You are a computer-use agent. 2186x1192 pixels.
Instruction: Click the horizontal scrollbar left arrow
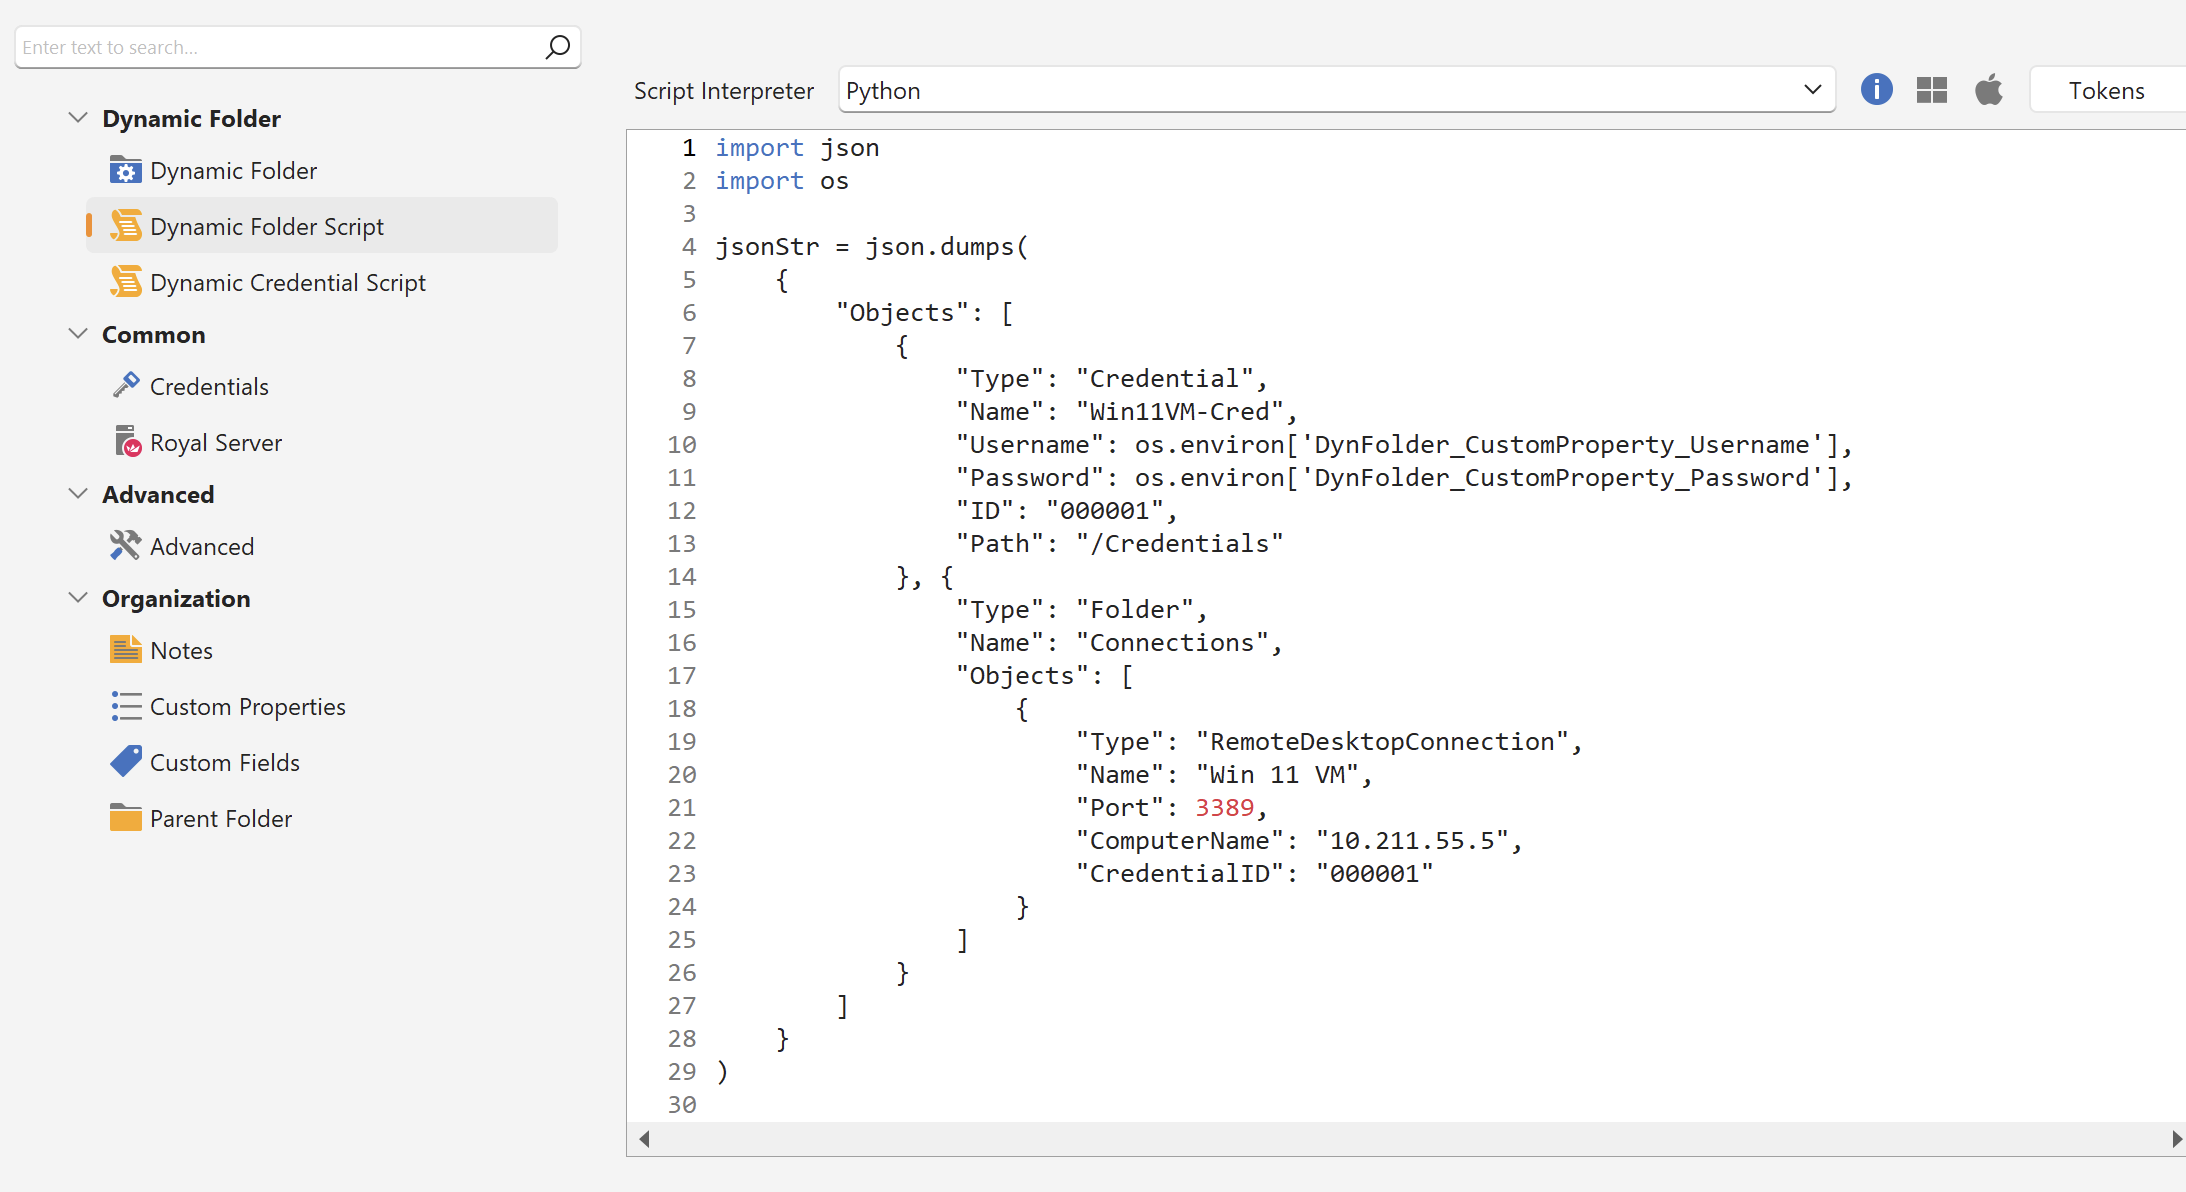(x=645, y=1139)
